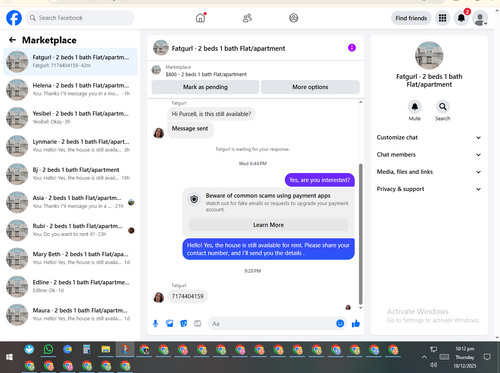
Task: Click chat scroll down arrow
Action: coord(360,308)
